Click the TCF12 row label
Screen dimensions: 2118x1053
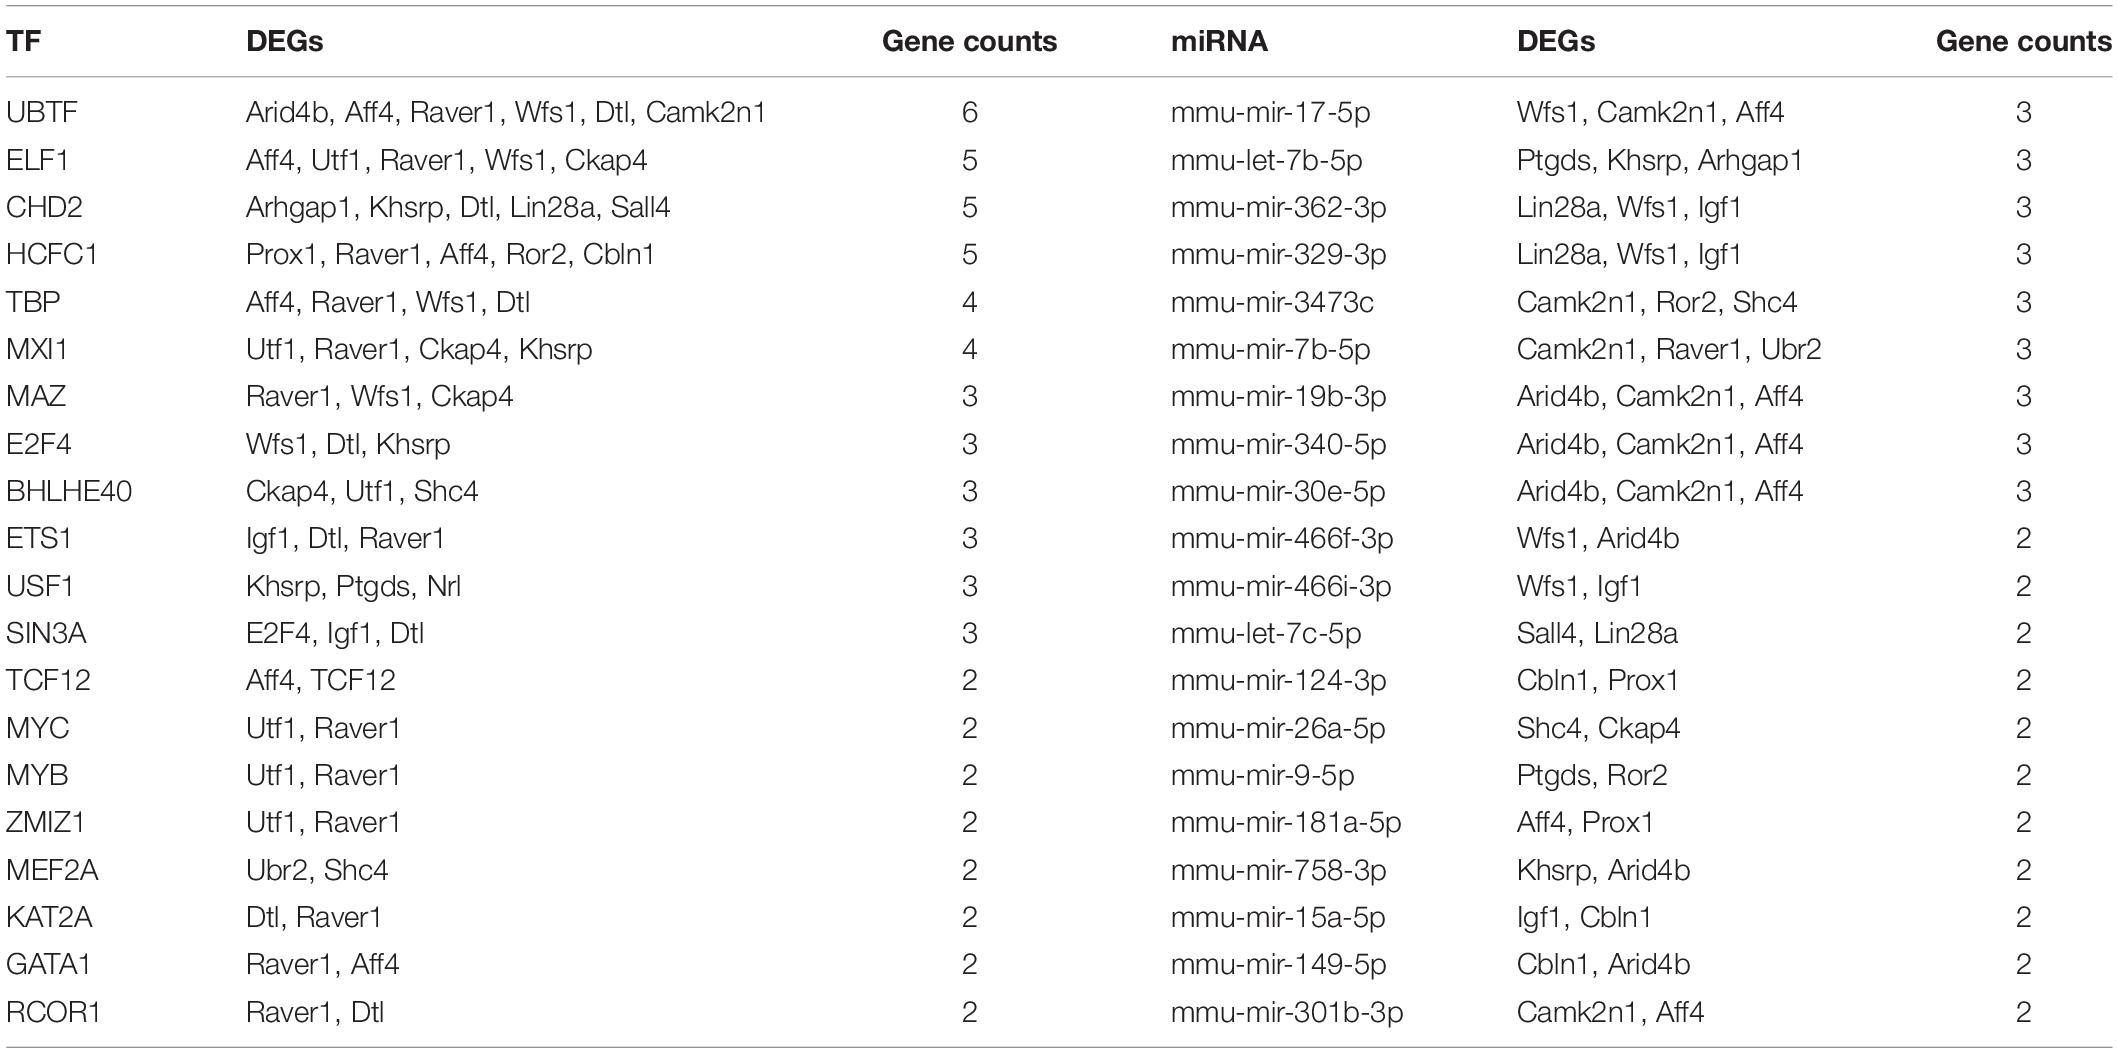(48, 680)
